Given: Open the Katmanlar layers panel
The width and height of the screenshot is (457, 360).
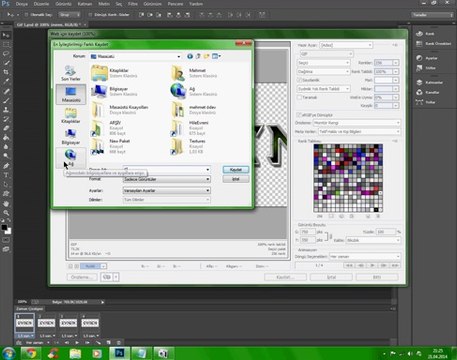Looking at the screenshot, I should pyautogui.click(x=419, y=82).
